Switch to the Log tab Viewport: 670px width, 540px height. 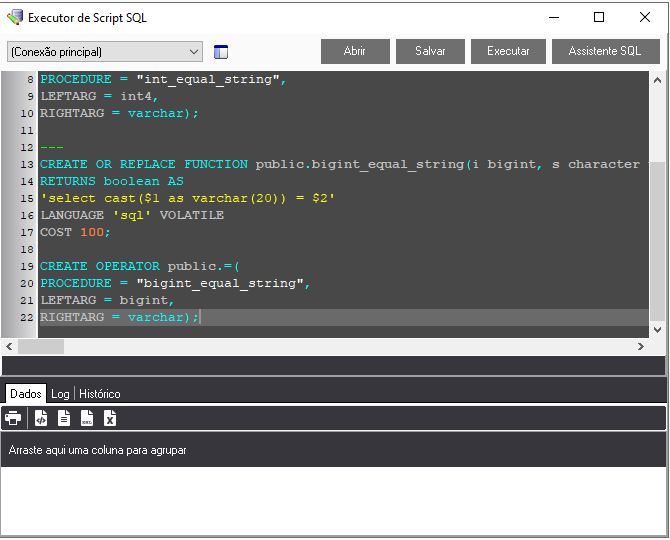coord(60,394)
